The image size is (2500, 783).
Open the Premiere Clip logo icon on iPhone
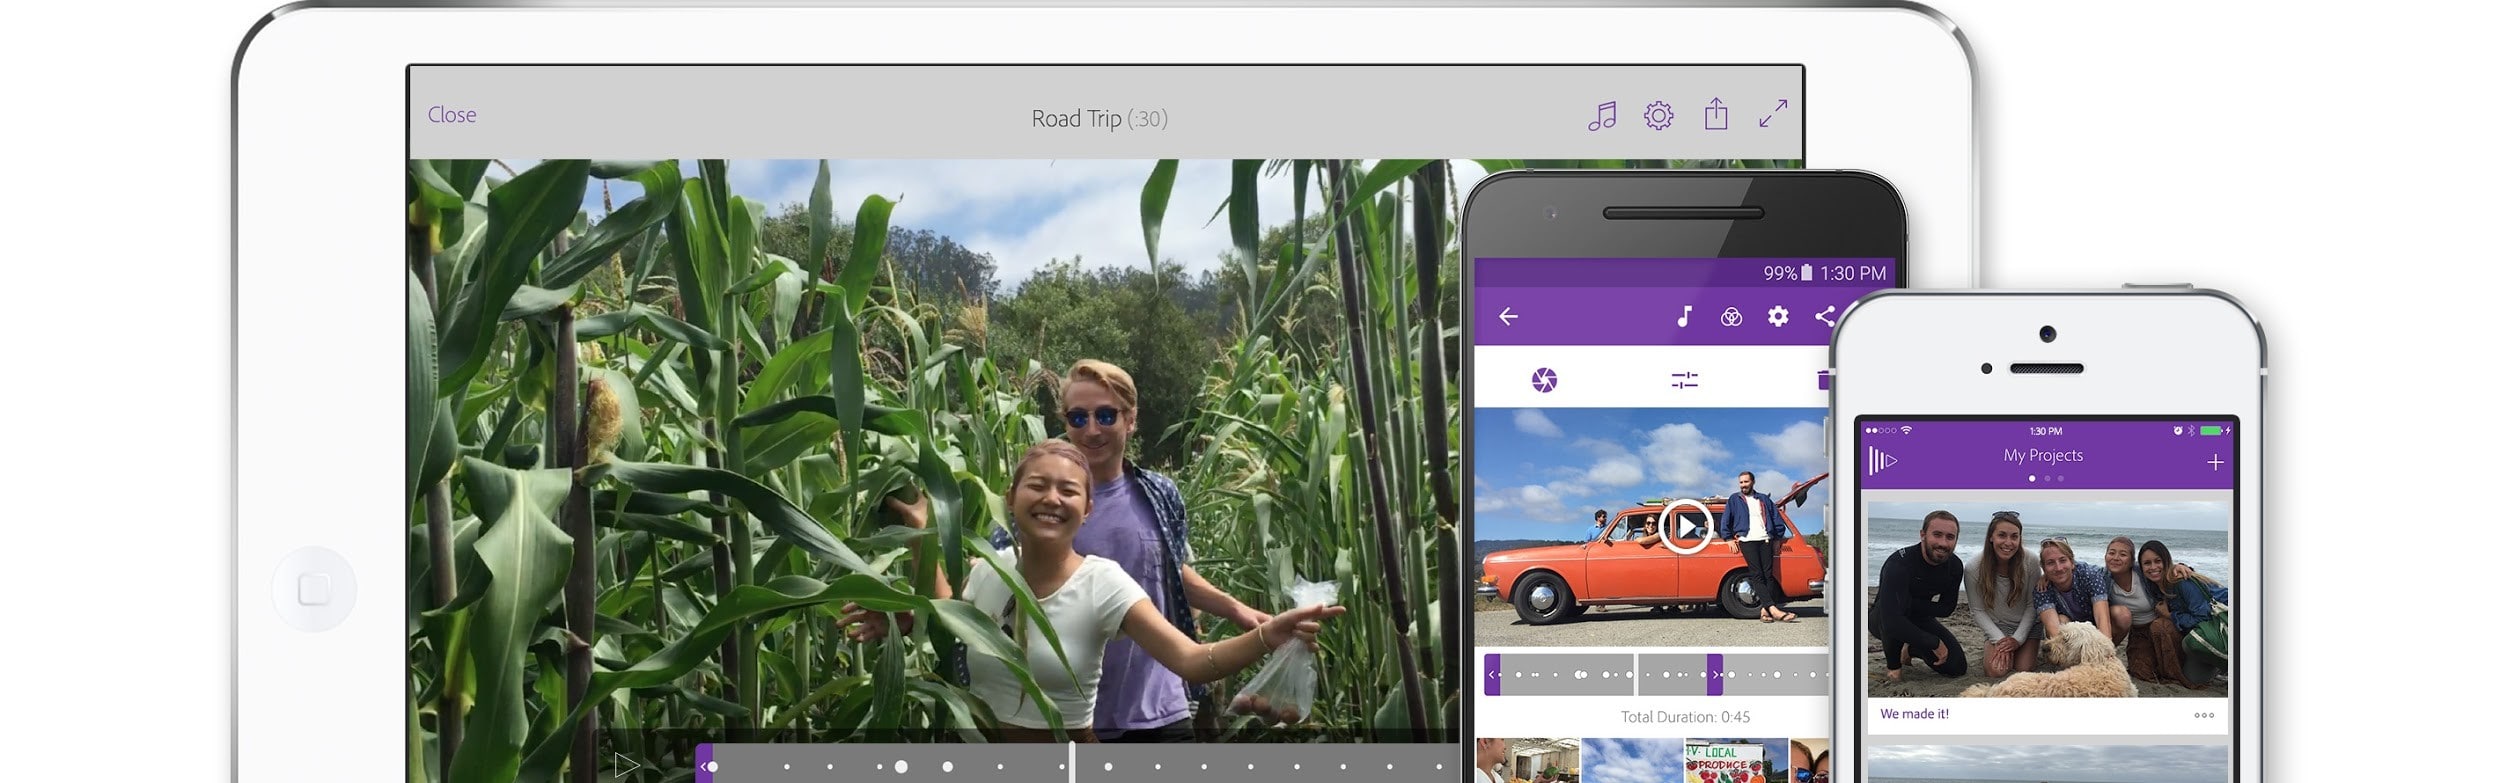coord(1882,461)
